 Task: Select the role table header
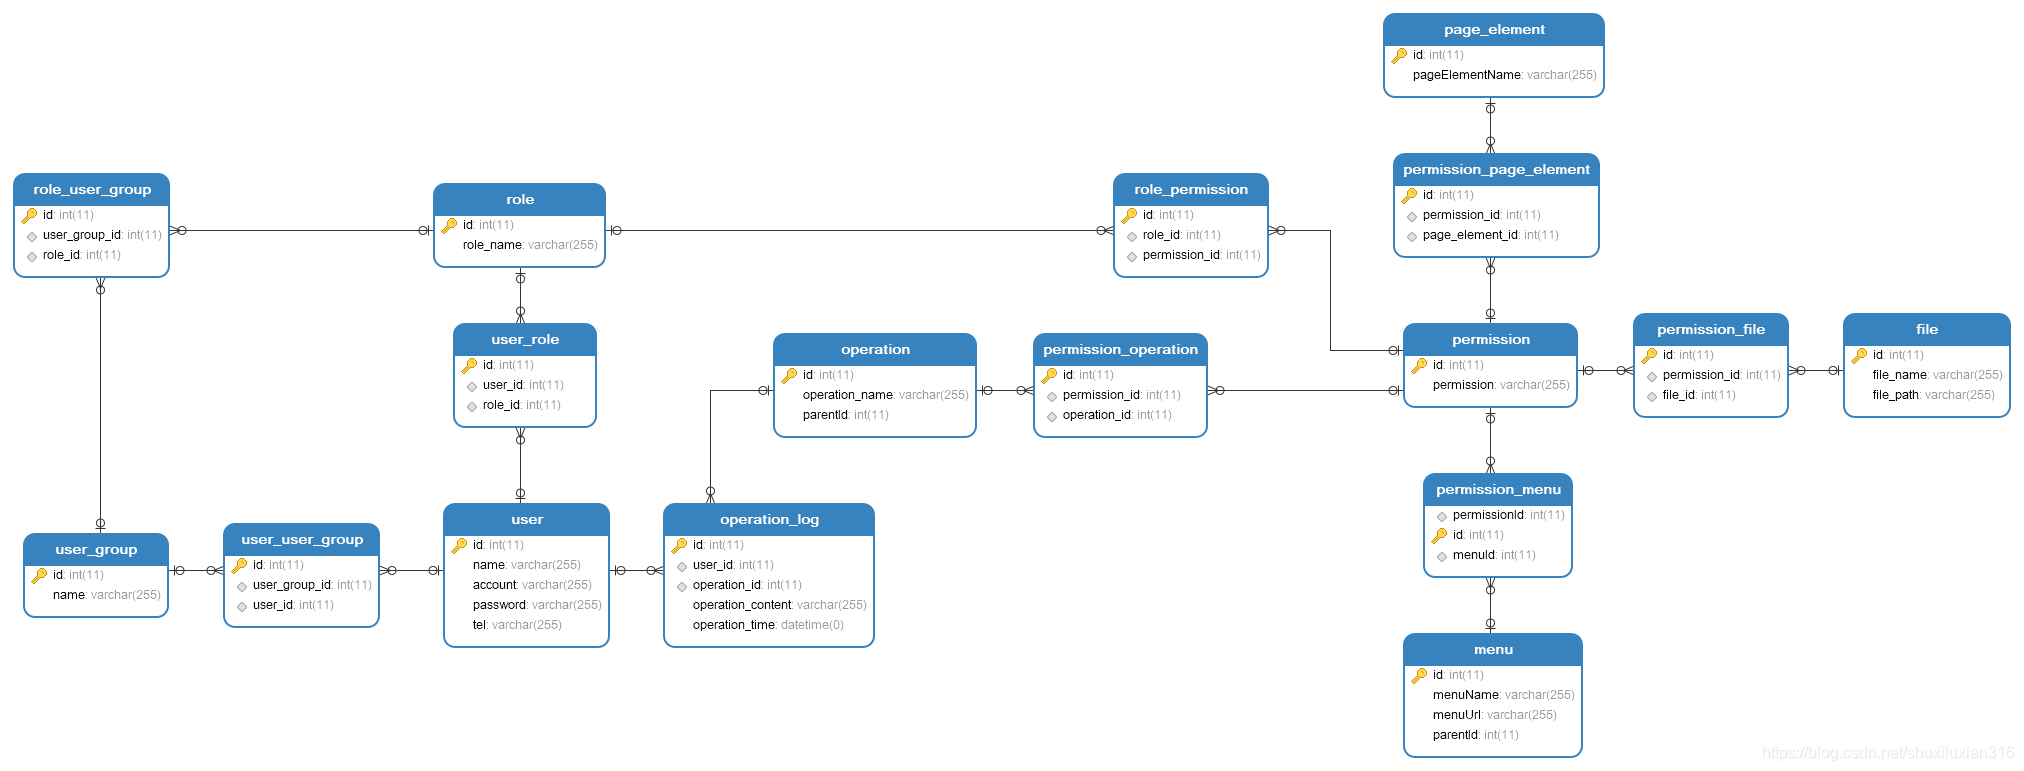click(520, 200)
